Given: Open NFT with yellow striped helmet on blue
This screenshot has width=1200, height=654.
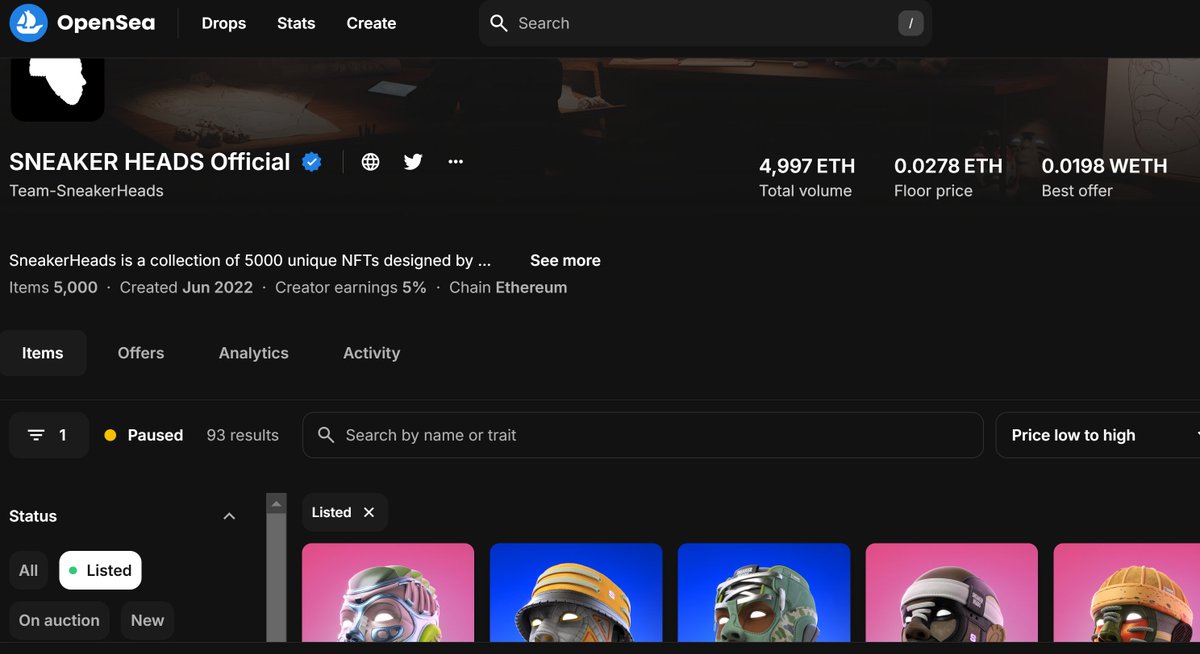Looking at the screenshot, I should (576, 592).
